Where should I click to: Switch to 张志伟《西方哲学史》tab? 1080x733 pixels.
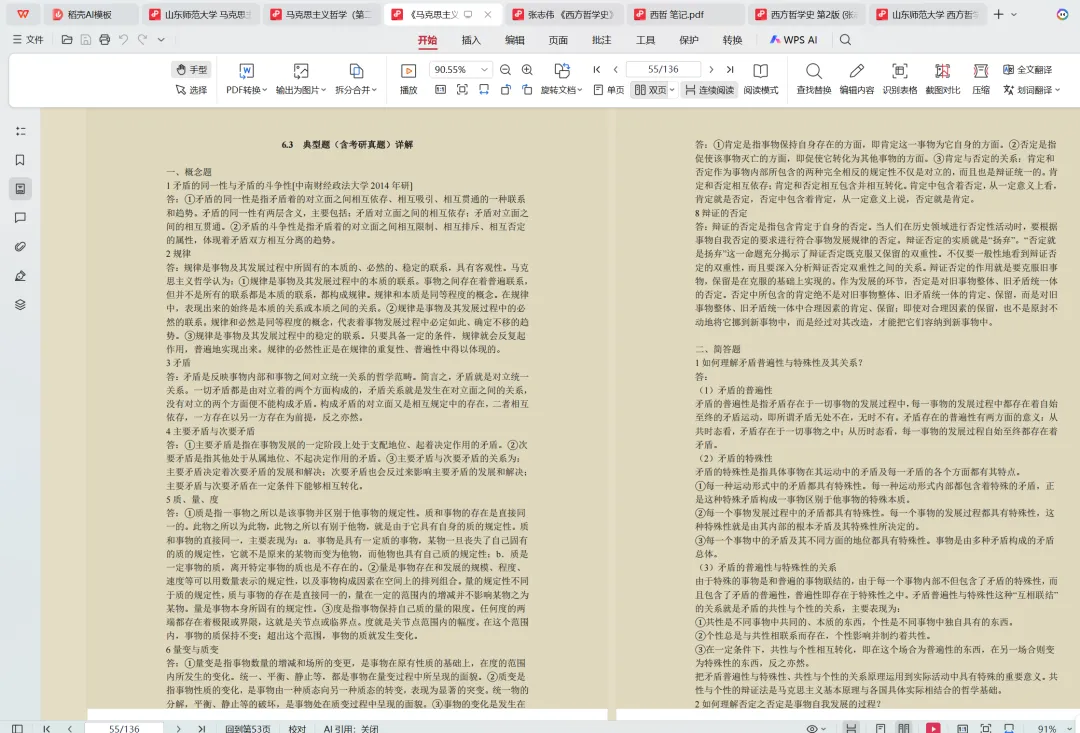coord(563,14)
